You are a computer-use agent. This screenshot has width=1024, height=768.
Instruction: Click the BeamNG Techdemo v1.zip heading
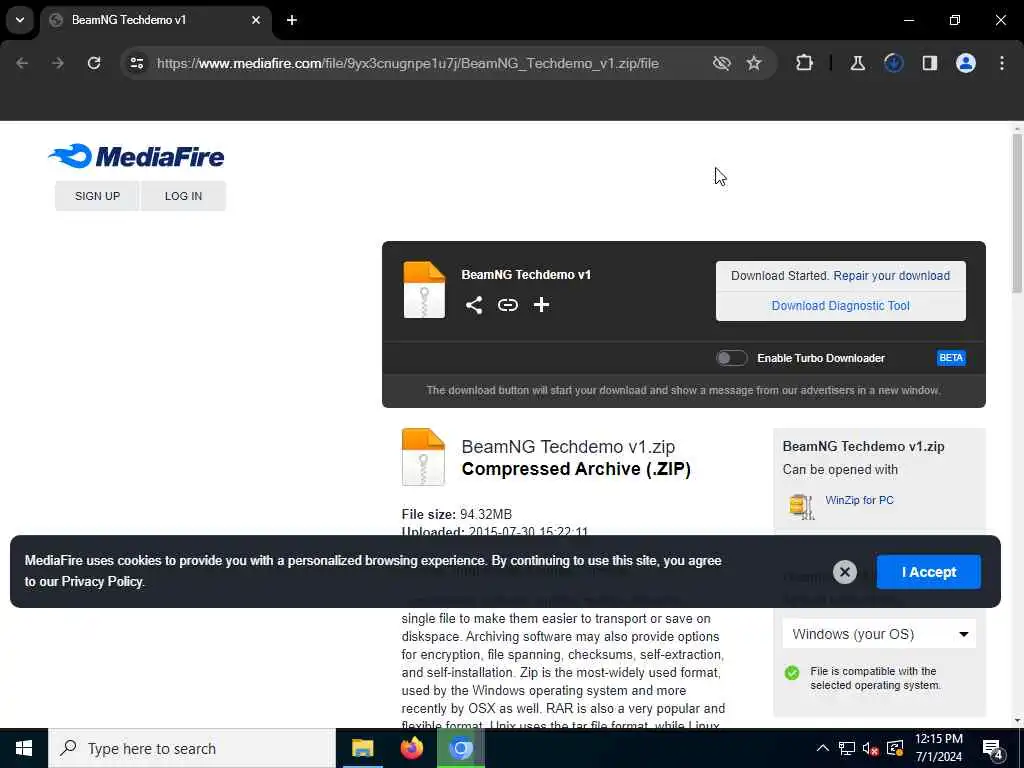click(x=568, y=447)
